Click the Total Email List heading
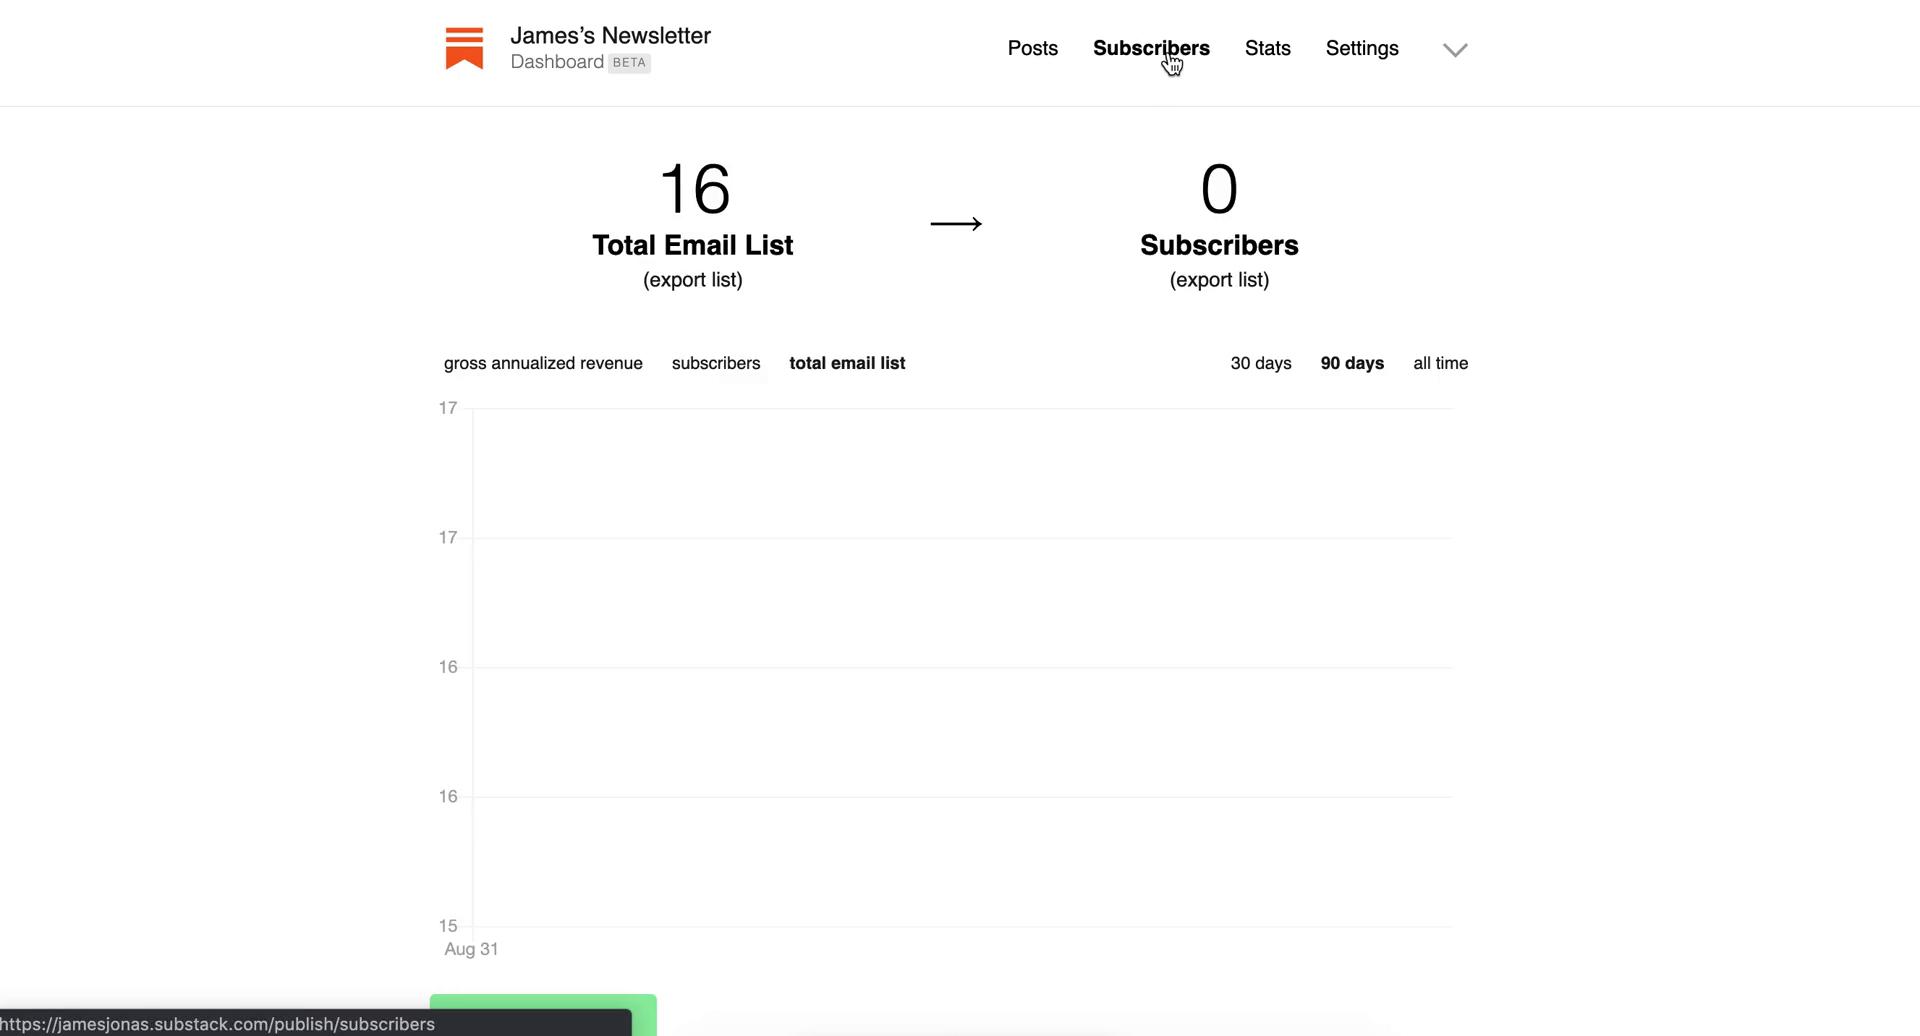 (x=692, y=245)
